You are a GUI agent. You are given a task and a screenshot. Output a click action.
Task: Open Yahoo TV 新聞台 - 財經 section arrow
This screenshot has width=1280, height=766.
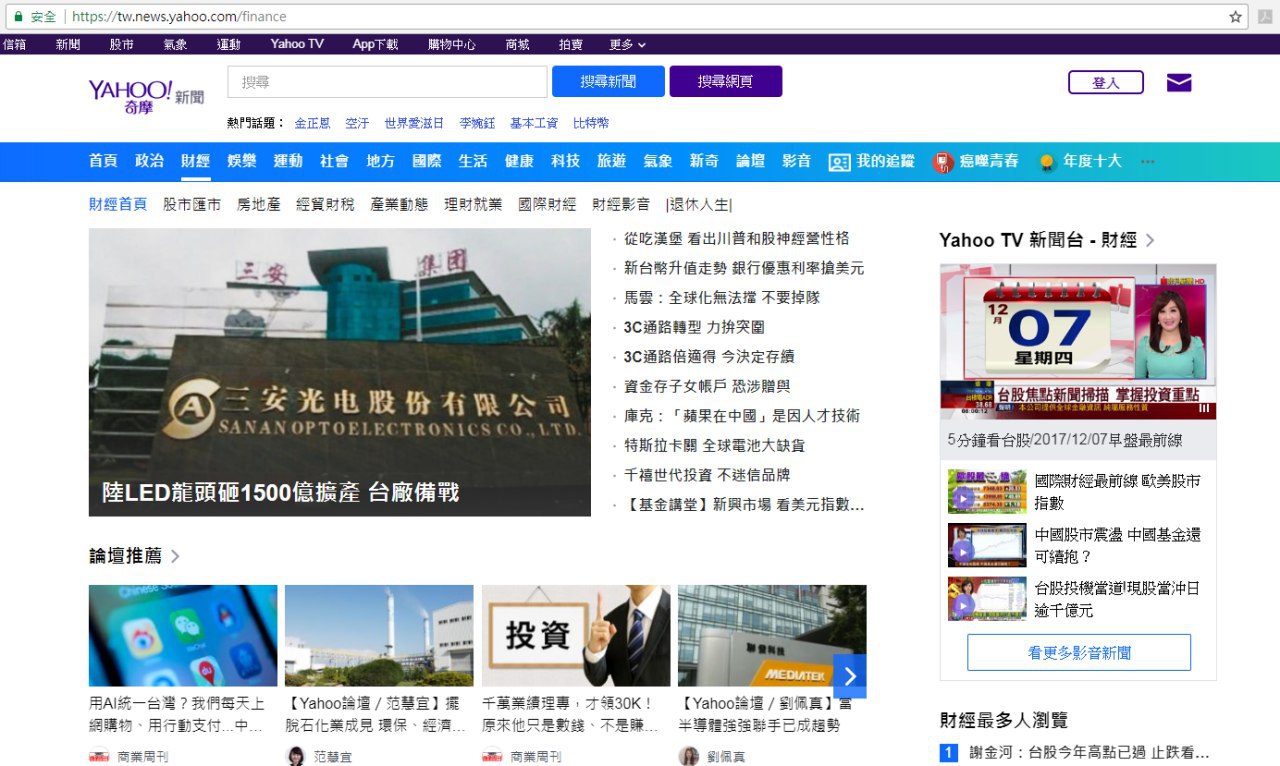[1150, 240]
